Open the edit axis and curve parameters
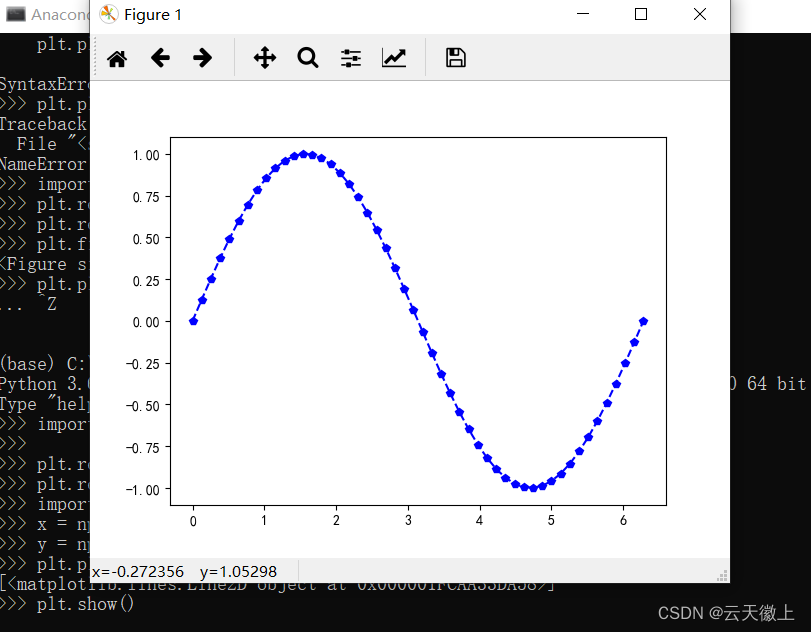The width and height of the screenshot is (811, 632). coord(394,58)
